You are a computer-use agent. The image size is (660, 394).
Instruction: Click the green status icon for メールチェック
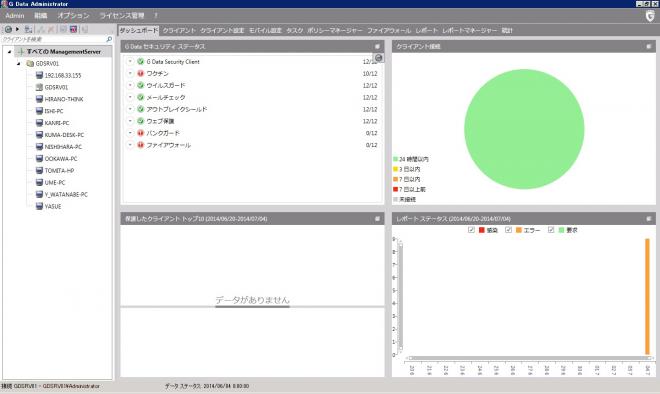click(x=141, y=97)
